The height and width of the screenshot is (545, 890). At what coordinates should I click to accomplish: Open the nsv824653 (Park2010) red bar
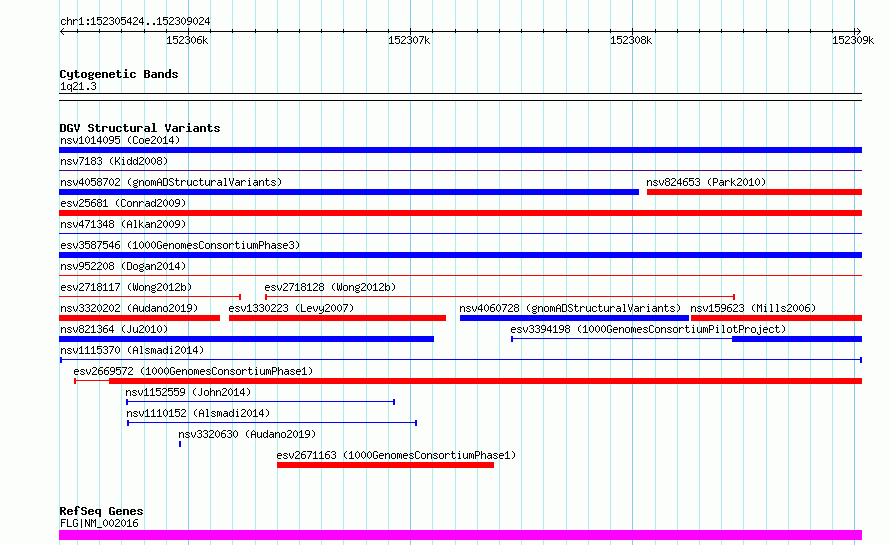[x=754, y=192]
